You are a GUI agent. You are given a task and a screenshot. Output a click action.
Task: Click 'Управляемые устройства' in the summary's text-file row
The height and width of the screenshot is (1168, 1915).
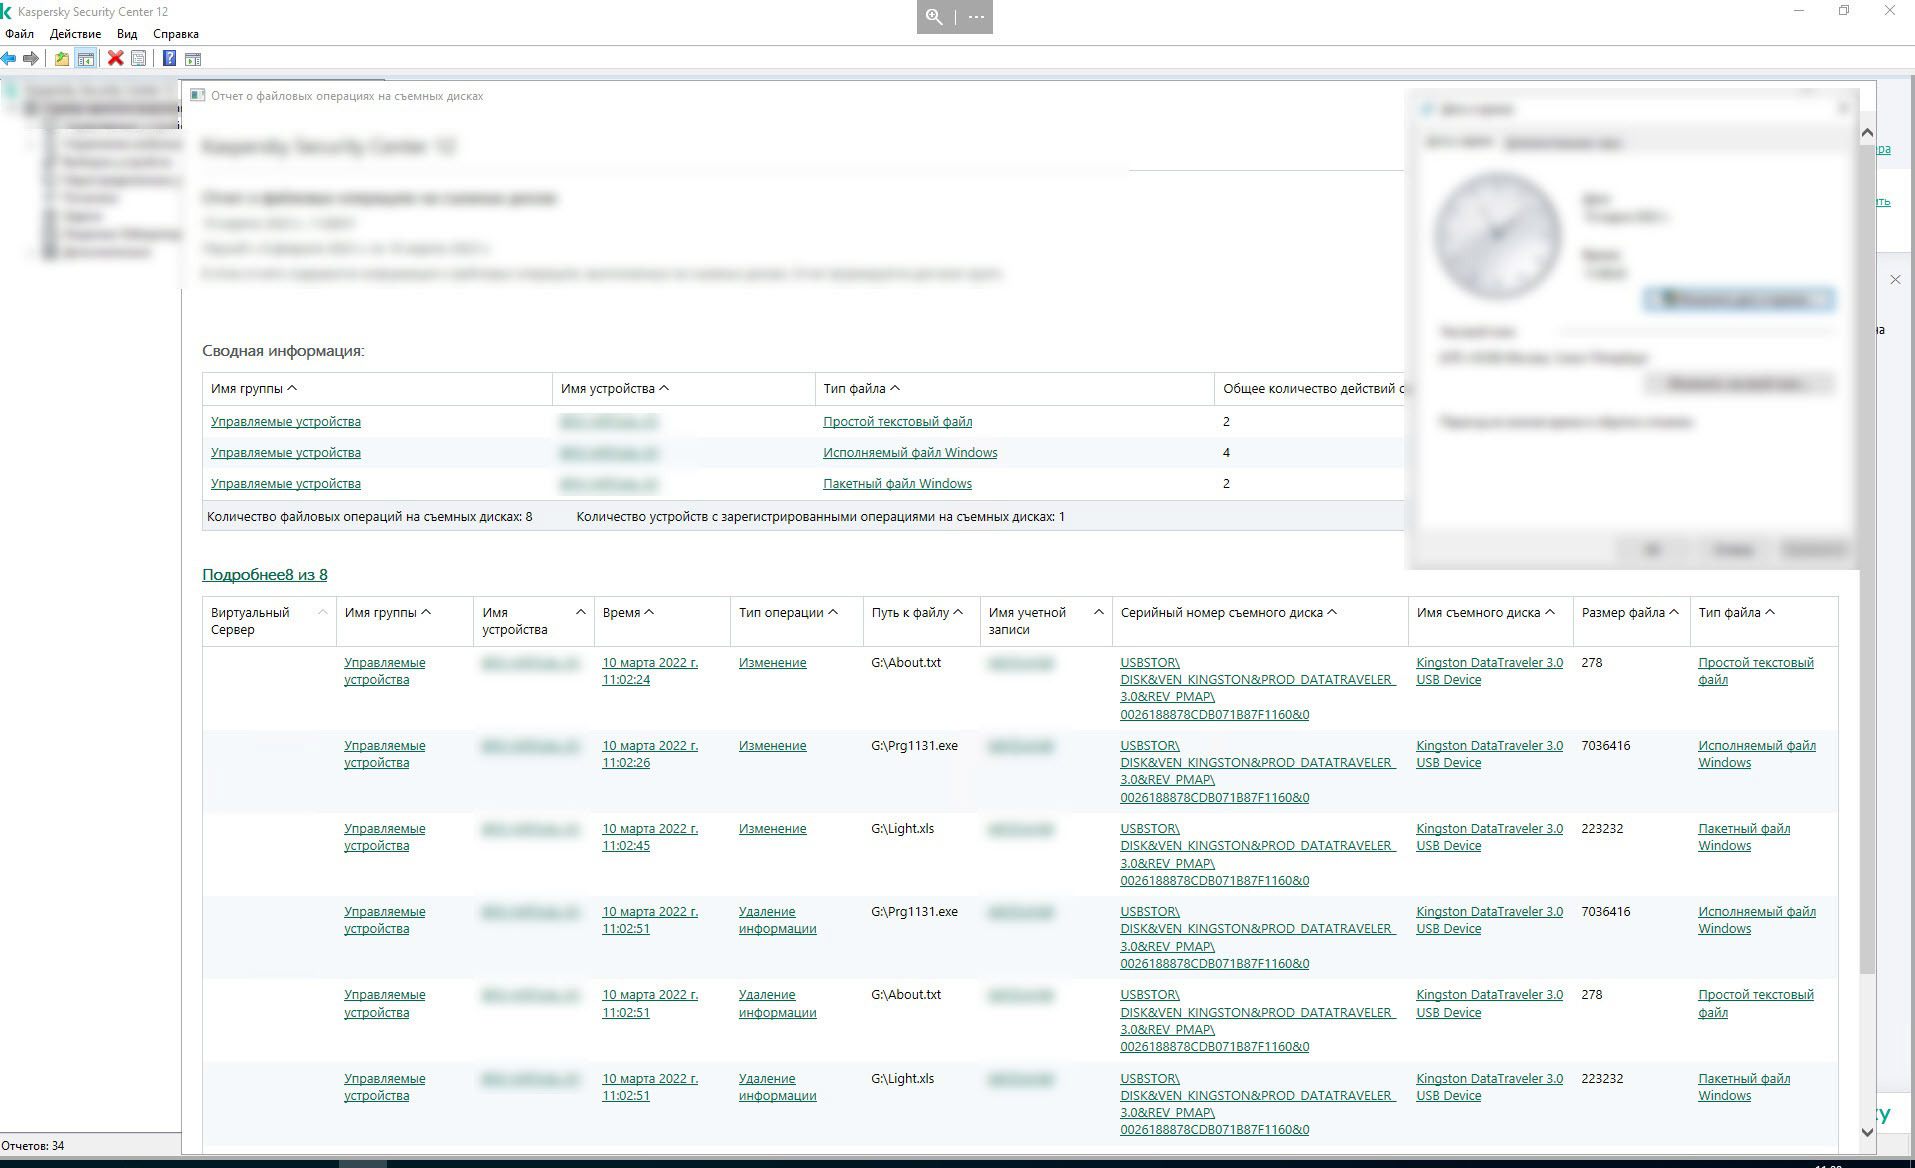(x=286, y=422)
